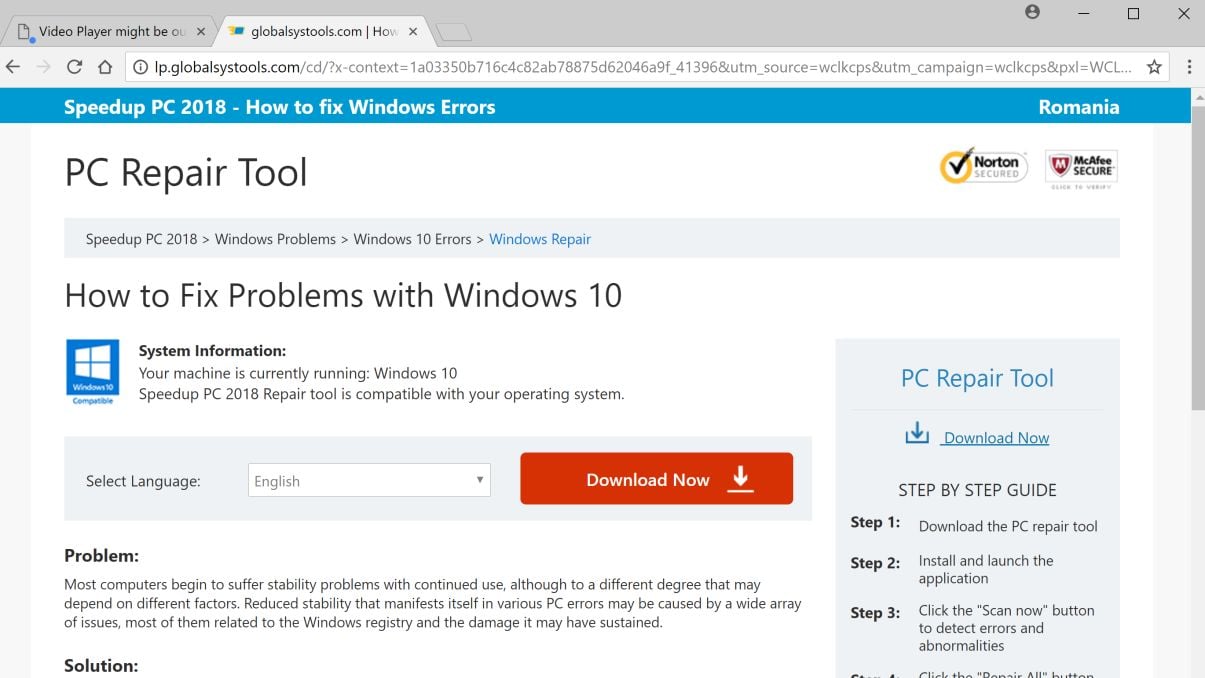
Task: Click the Problem: heading
Action: pyautogui.click(x=101, y=555)
